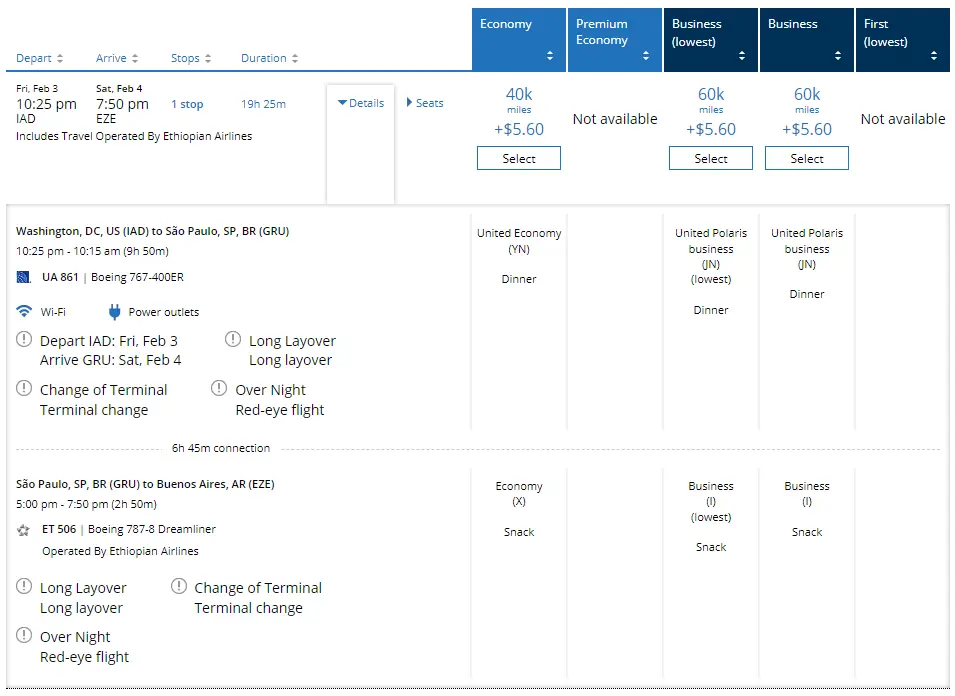Image resolution: width=955 pixels, height=696 pixels.
Task: Sort flights by Duration
Action: click(x=269, y=58)
